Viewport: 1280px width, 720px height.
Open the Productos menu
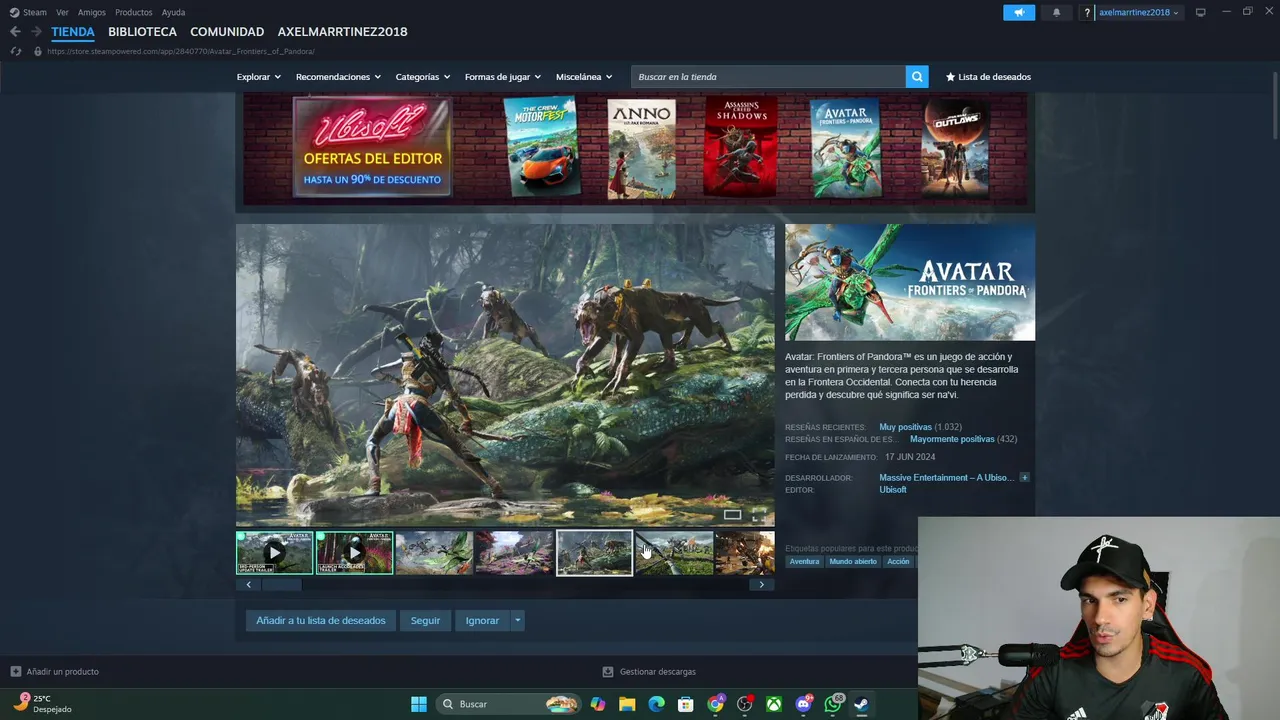tap(134, 12)
